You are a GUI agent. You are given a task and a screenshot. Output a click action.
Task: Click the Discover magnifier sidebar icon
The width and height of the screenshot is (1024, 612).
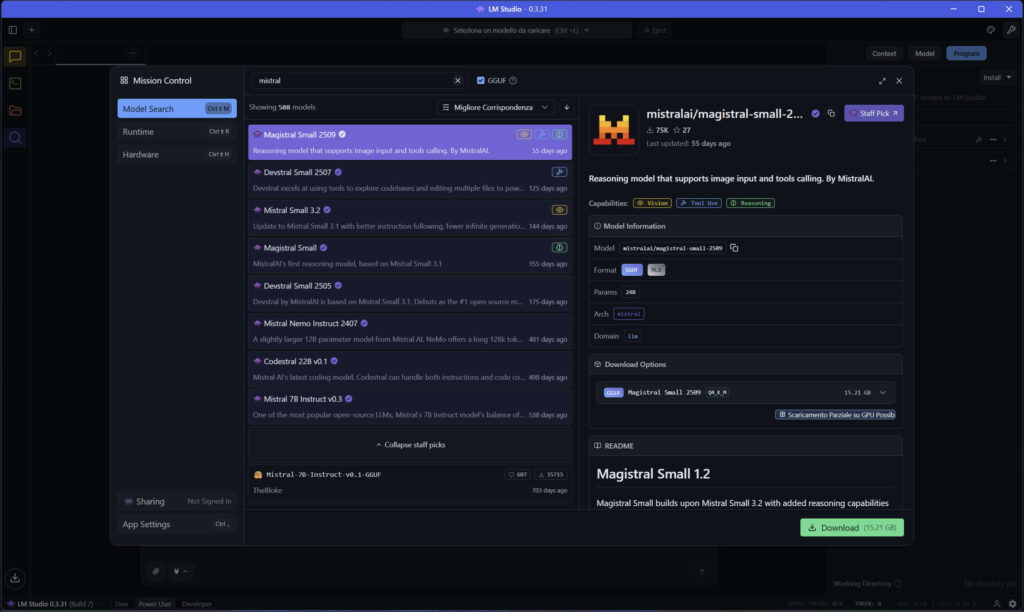pyautogui.click(x=15, y=138)
